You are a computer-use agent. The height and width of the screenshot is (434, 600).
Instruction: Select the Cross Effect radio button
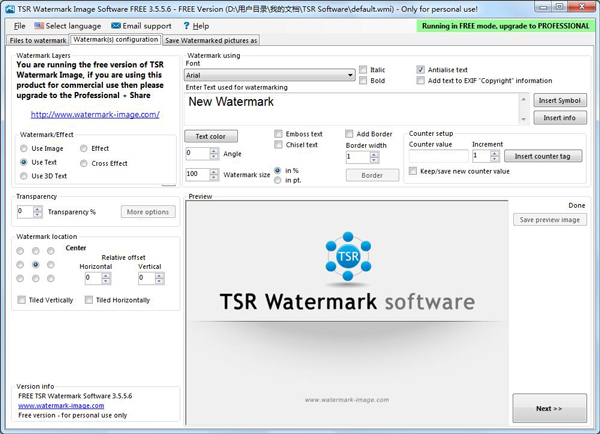83,163
